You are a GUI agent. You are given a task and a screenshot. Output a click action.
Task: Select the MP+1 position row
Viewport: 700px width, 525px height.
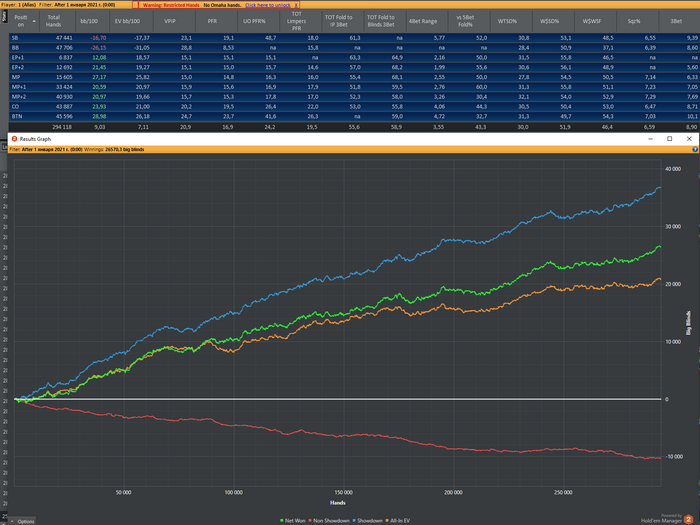point(354,87)
